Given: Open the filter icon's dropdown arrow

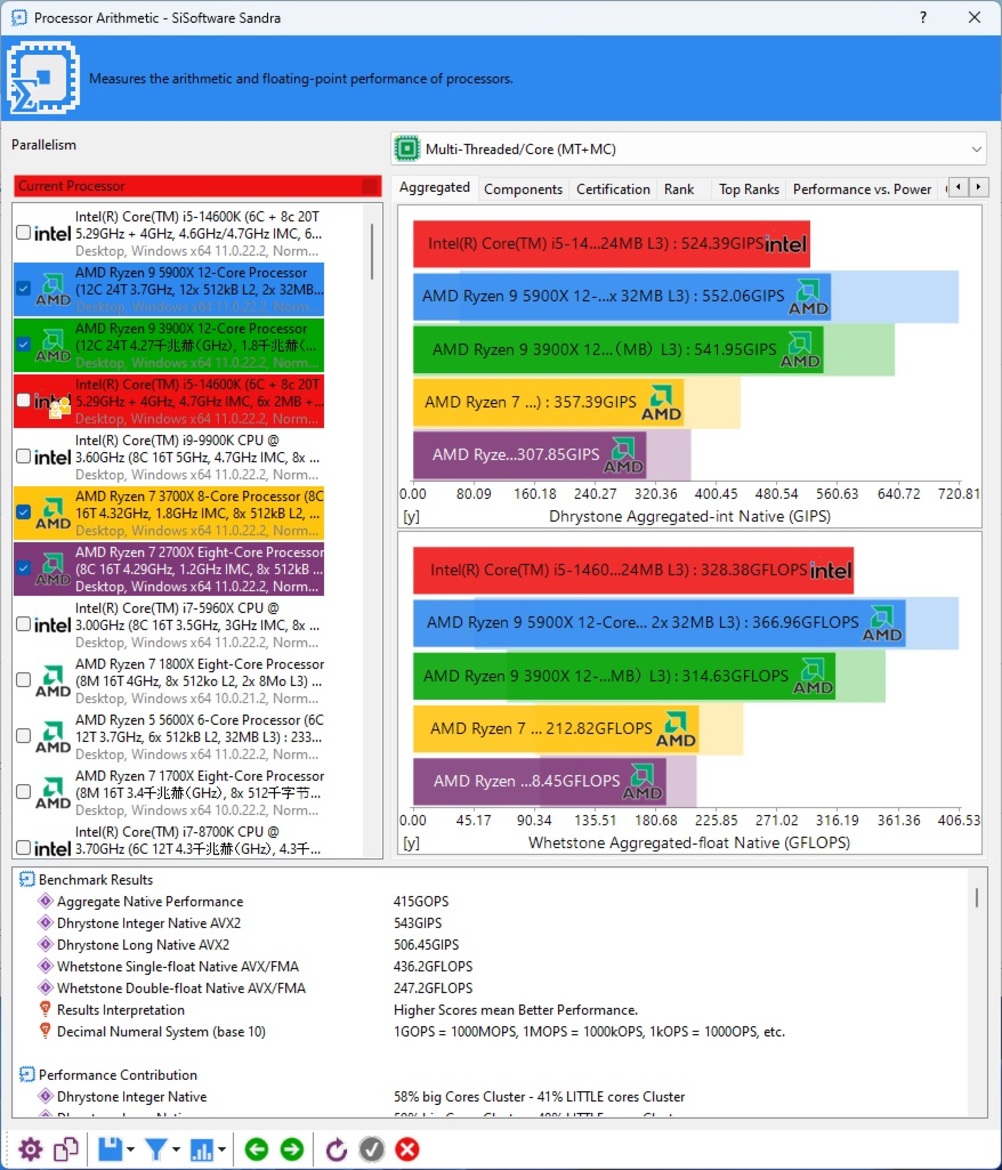Looking at the screenshot, I should tap(176, 1149).
